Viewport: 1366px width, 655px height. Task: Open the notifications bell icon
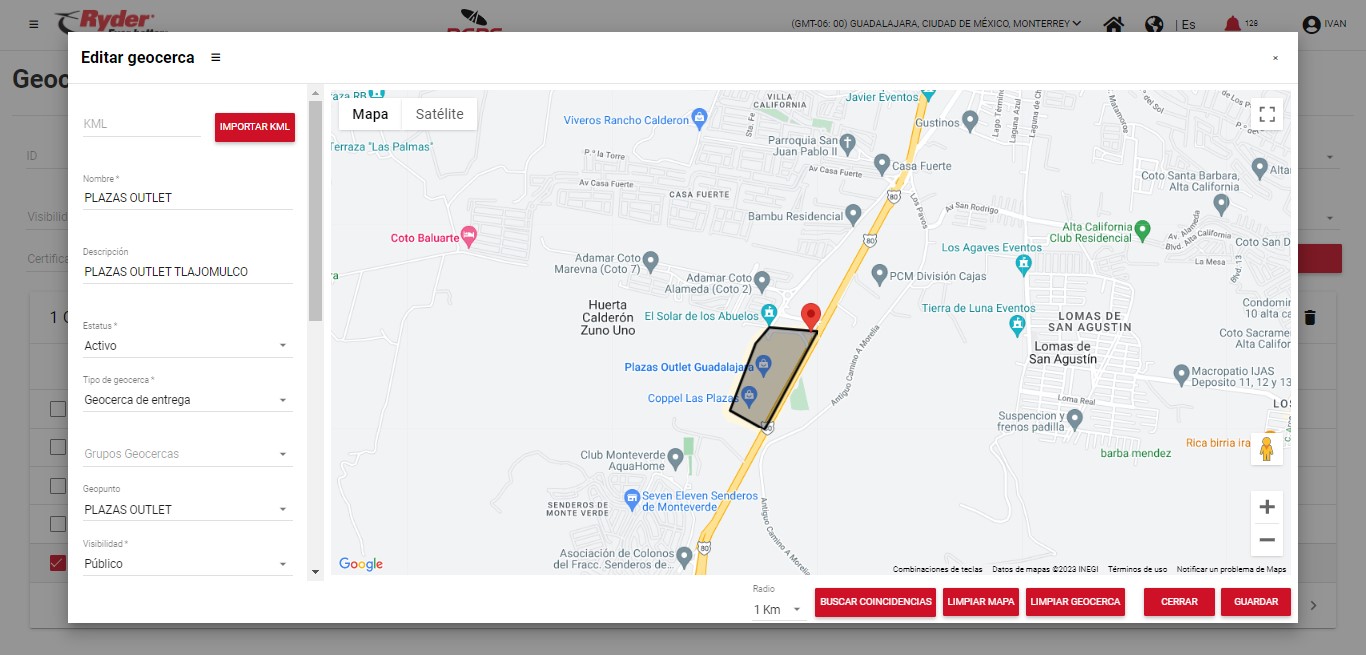point(1232,24)
